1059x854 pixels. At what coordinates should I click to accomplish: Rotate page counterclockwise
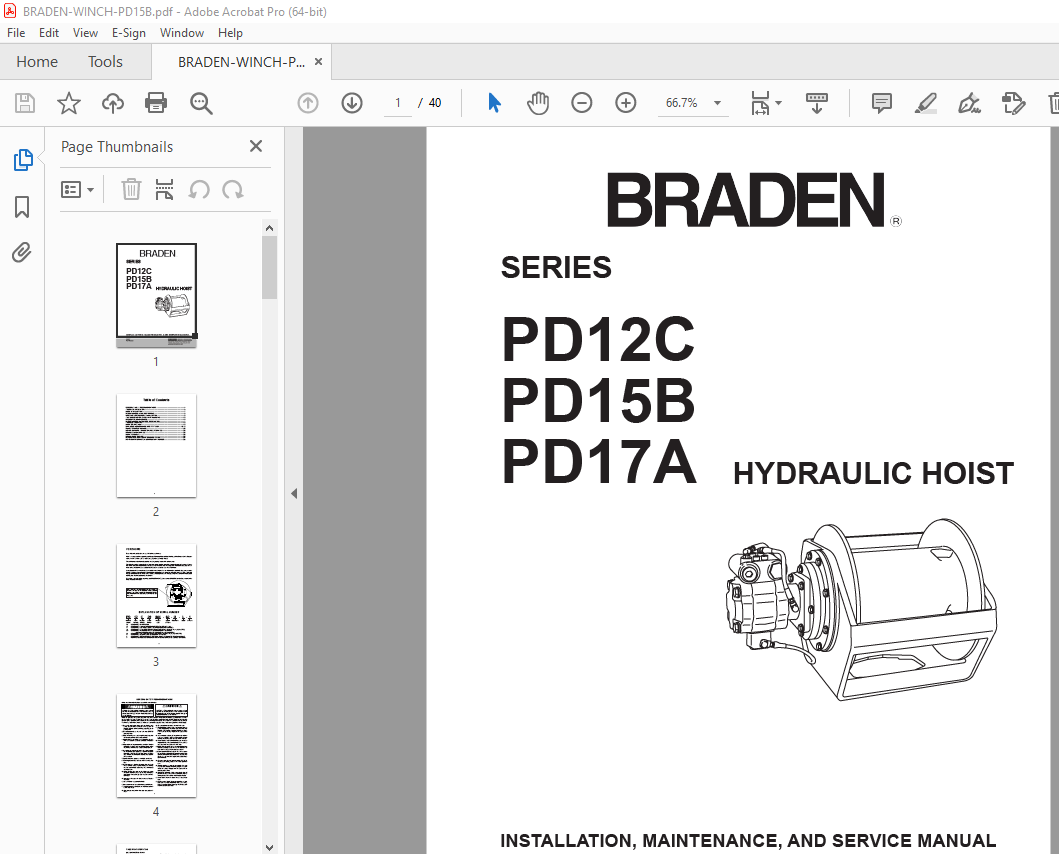pos(199,190)
